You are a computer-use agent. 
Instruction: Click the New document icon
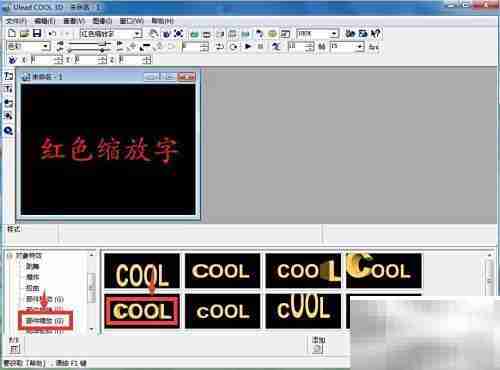coord(12,33)
